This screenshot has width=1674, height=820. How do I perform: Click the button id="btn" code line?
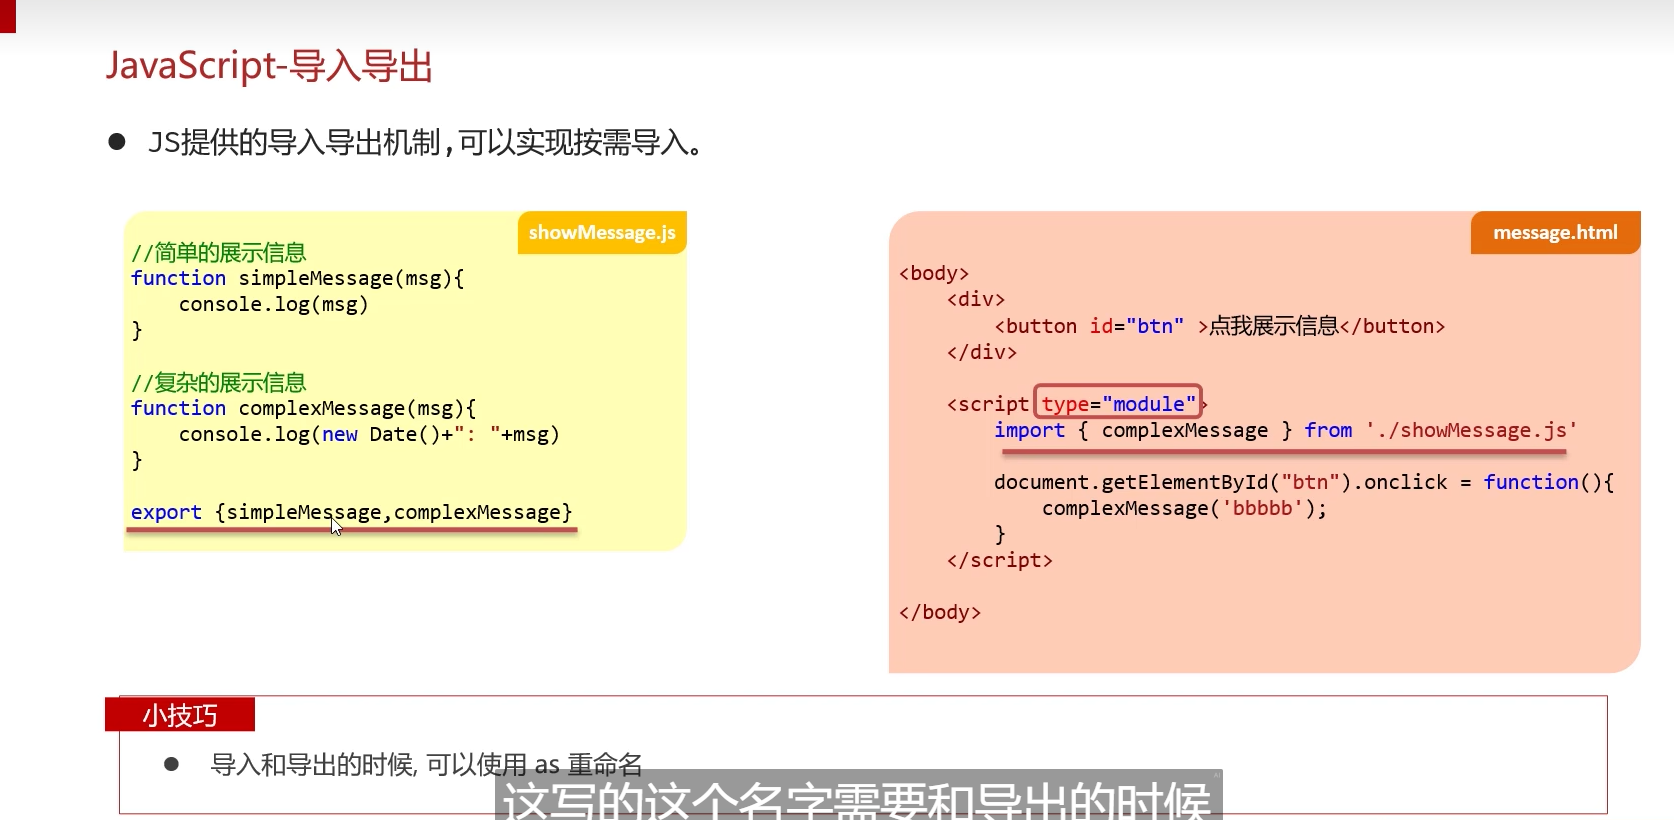(1220, 326)
